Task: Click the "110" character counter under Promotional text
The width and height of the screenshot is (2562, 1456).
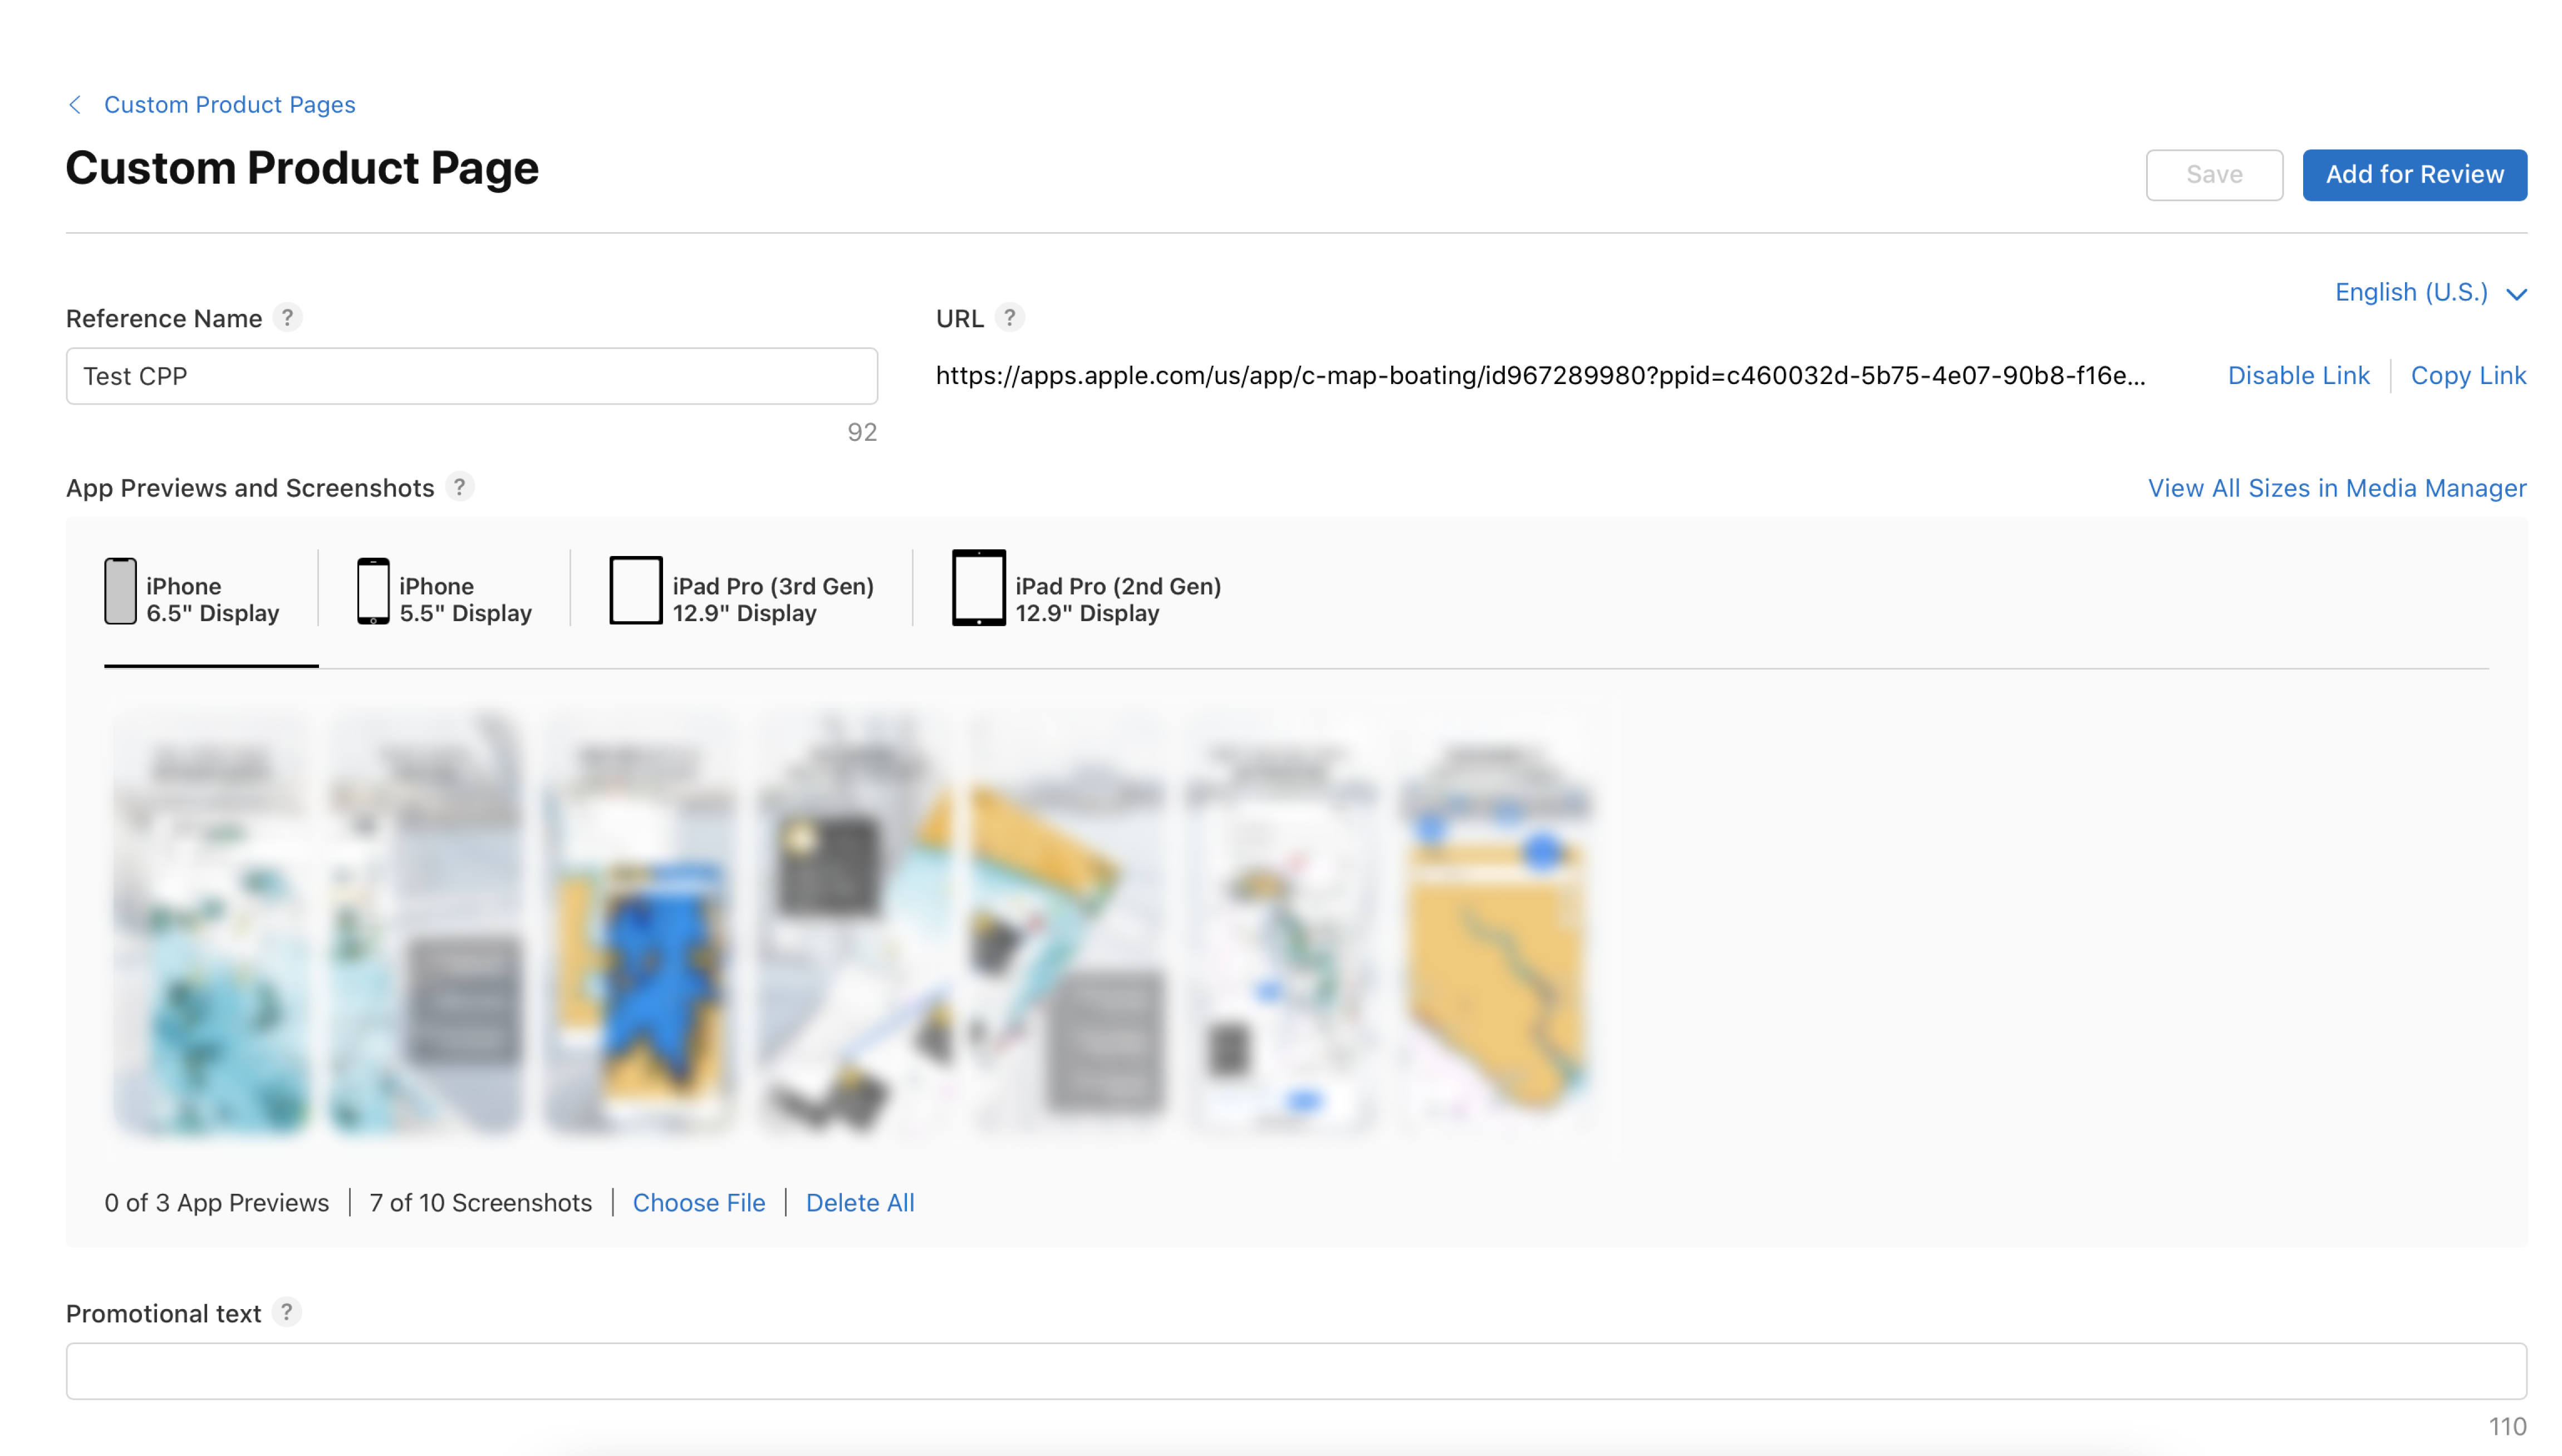Action: click(2507, 1427)
